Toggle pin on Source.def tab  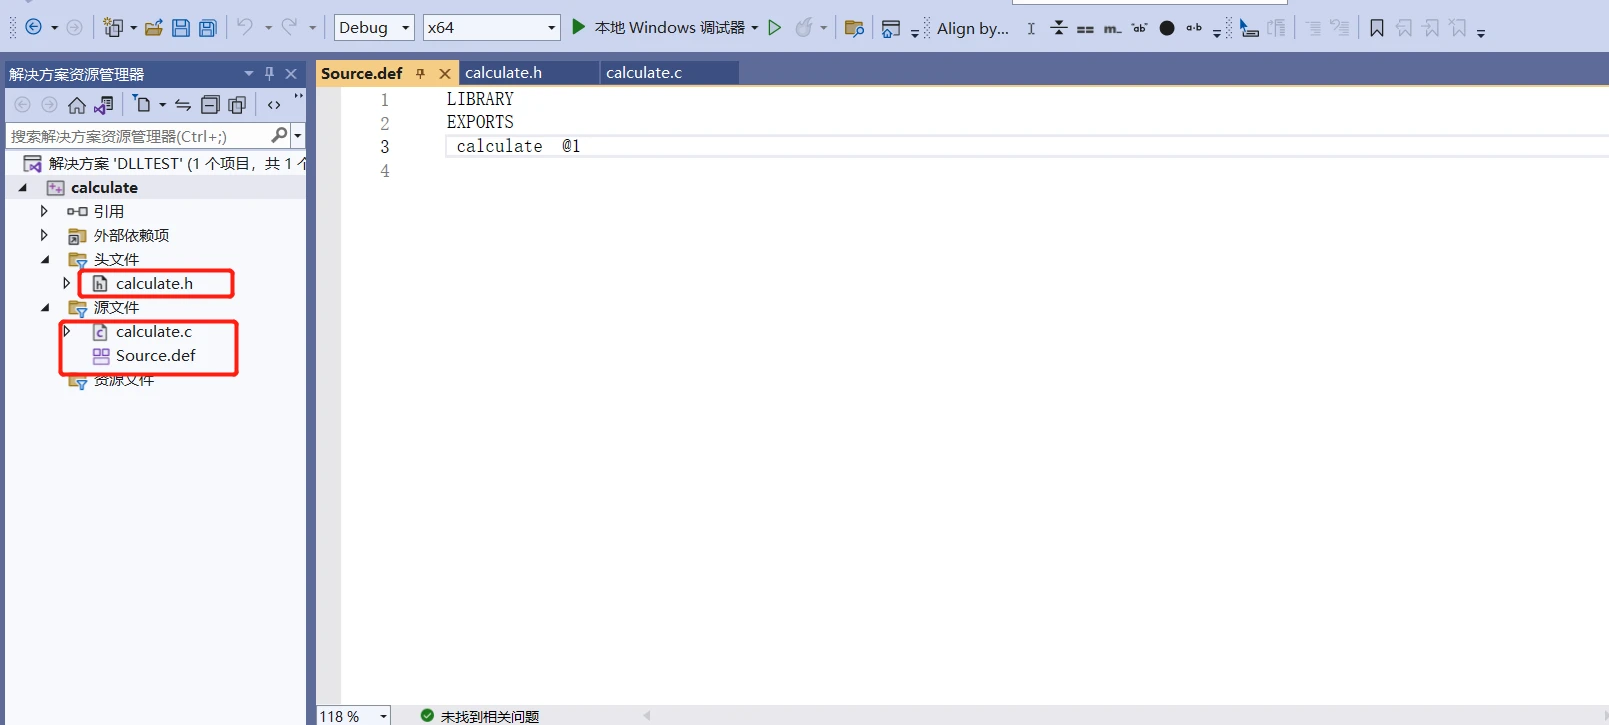[x=421, y=74]
